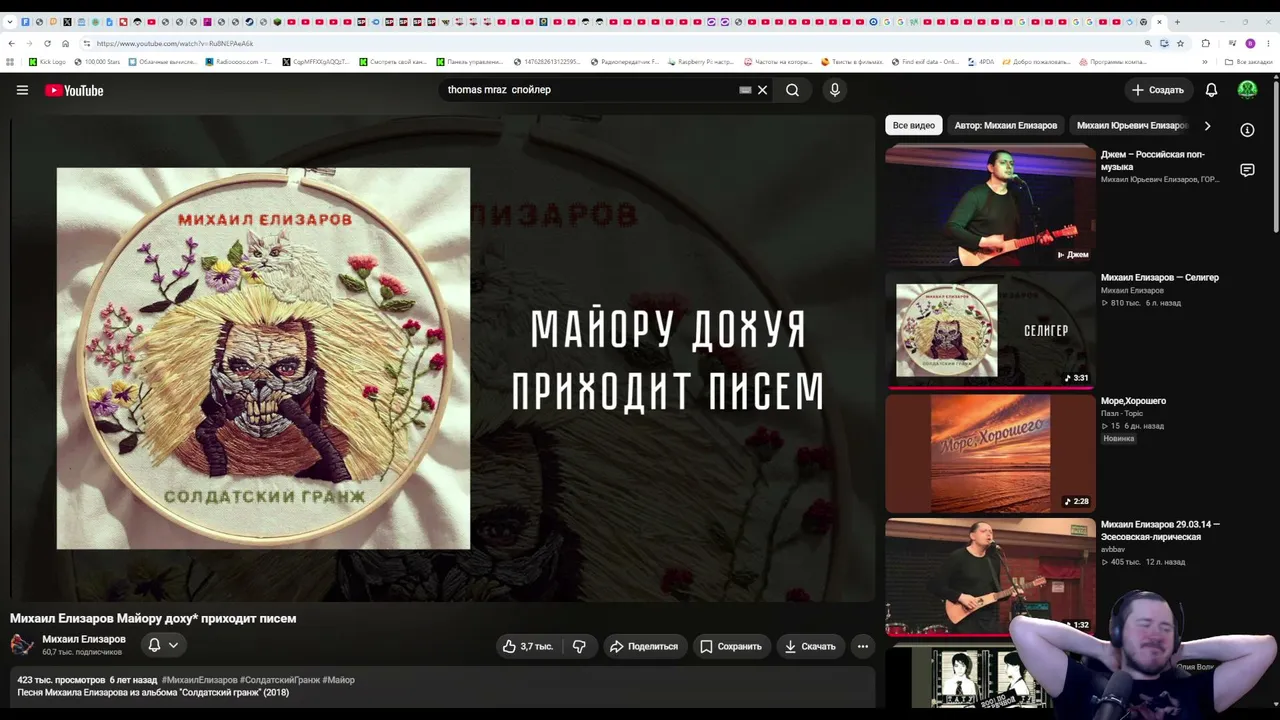Select the Все видео chip
The height and width of the screenshot is (720, 1280).
(914, 126)
